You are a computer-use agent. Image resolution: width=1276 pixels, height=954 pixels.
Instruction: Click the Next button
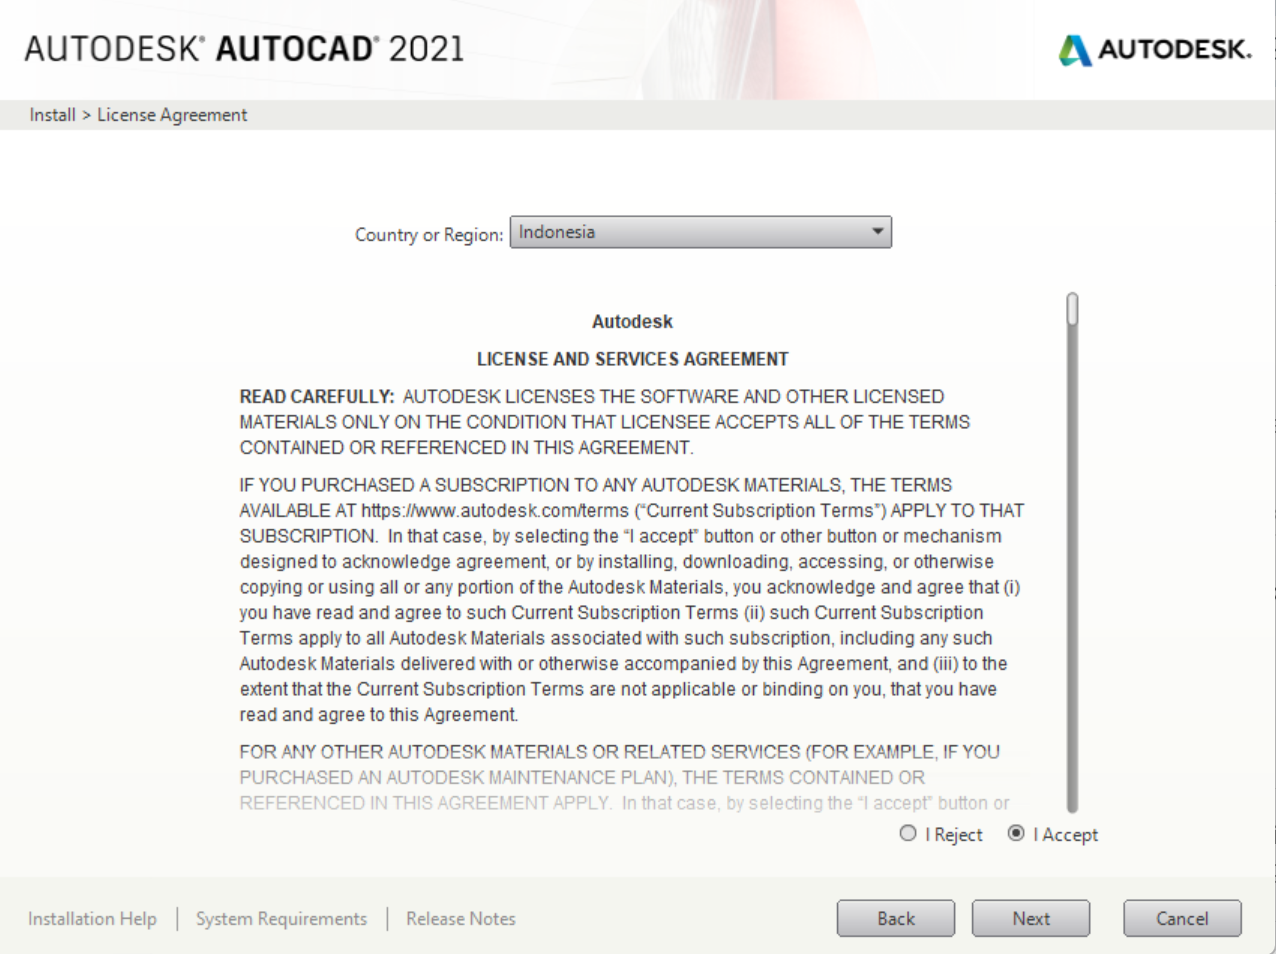tap(1031, 918)
